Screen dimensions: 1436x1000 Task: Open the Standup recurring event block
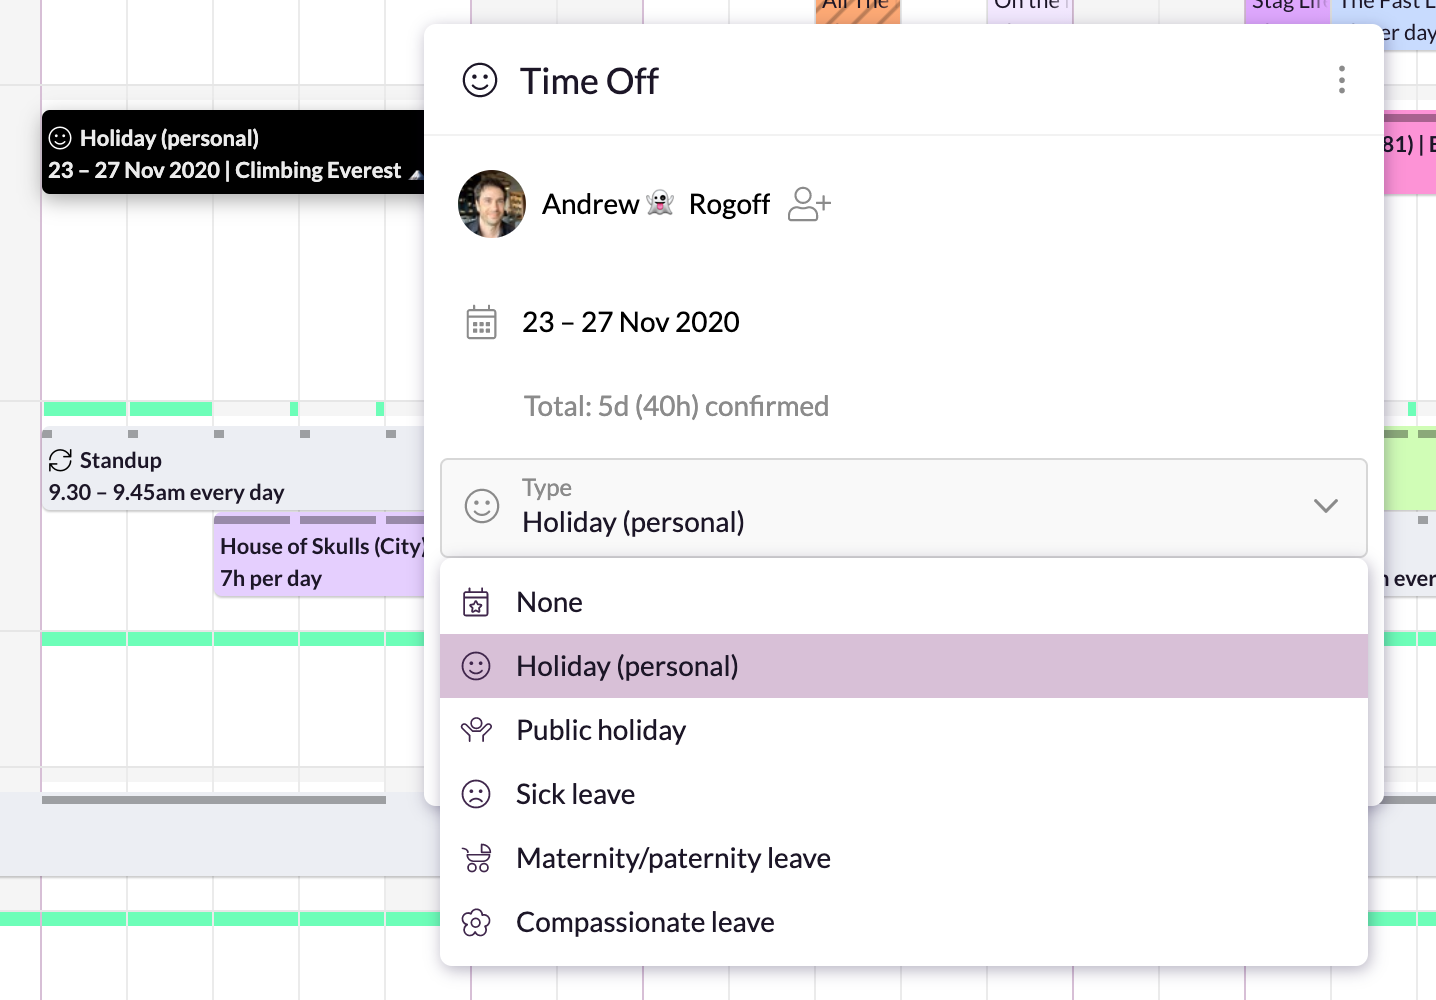point(200,476)
